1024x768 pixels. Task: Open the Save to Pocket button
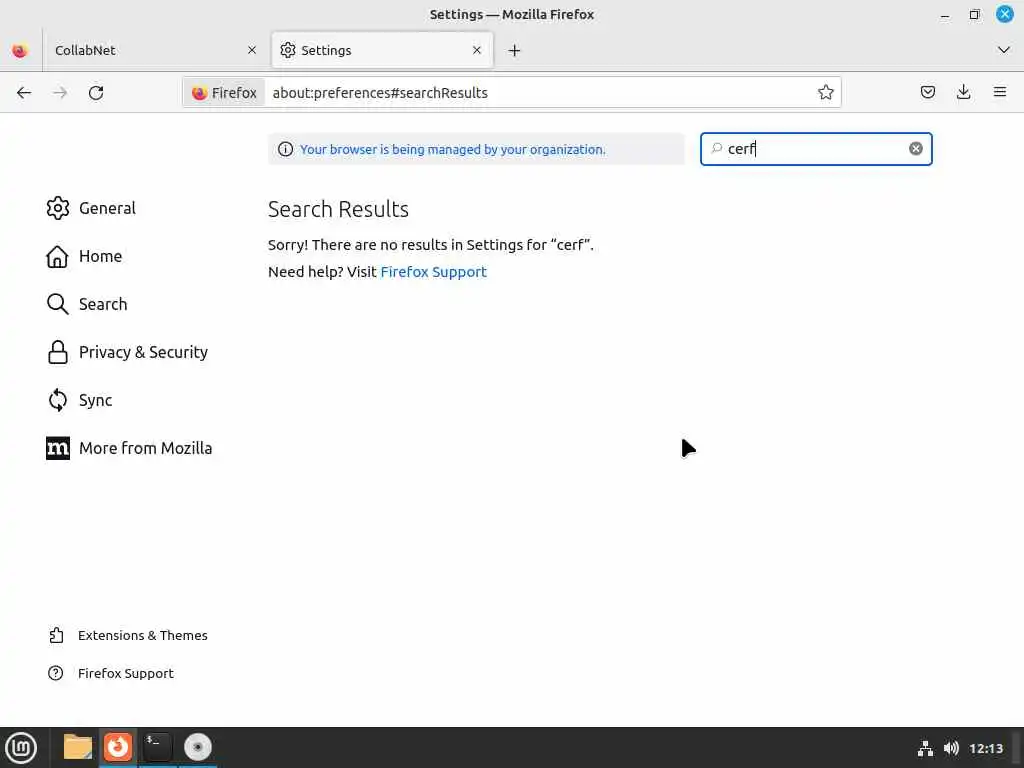click(x=927, y=92)
